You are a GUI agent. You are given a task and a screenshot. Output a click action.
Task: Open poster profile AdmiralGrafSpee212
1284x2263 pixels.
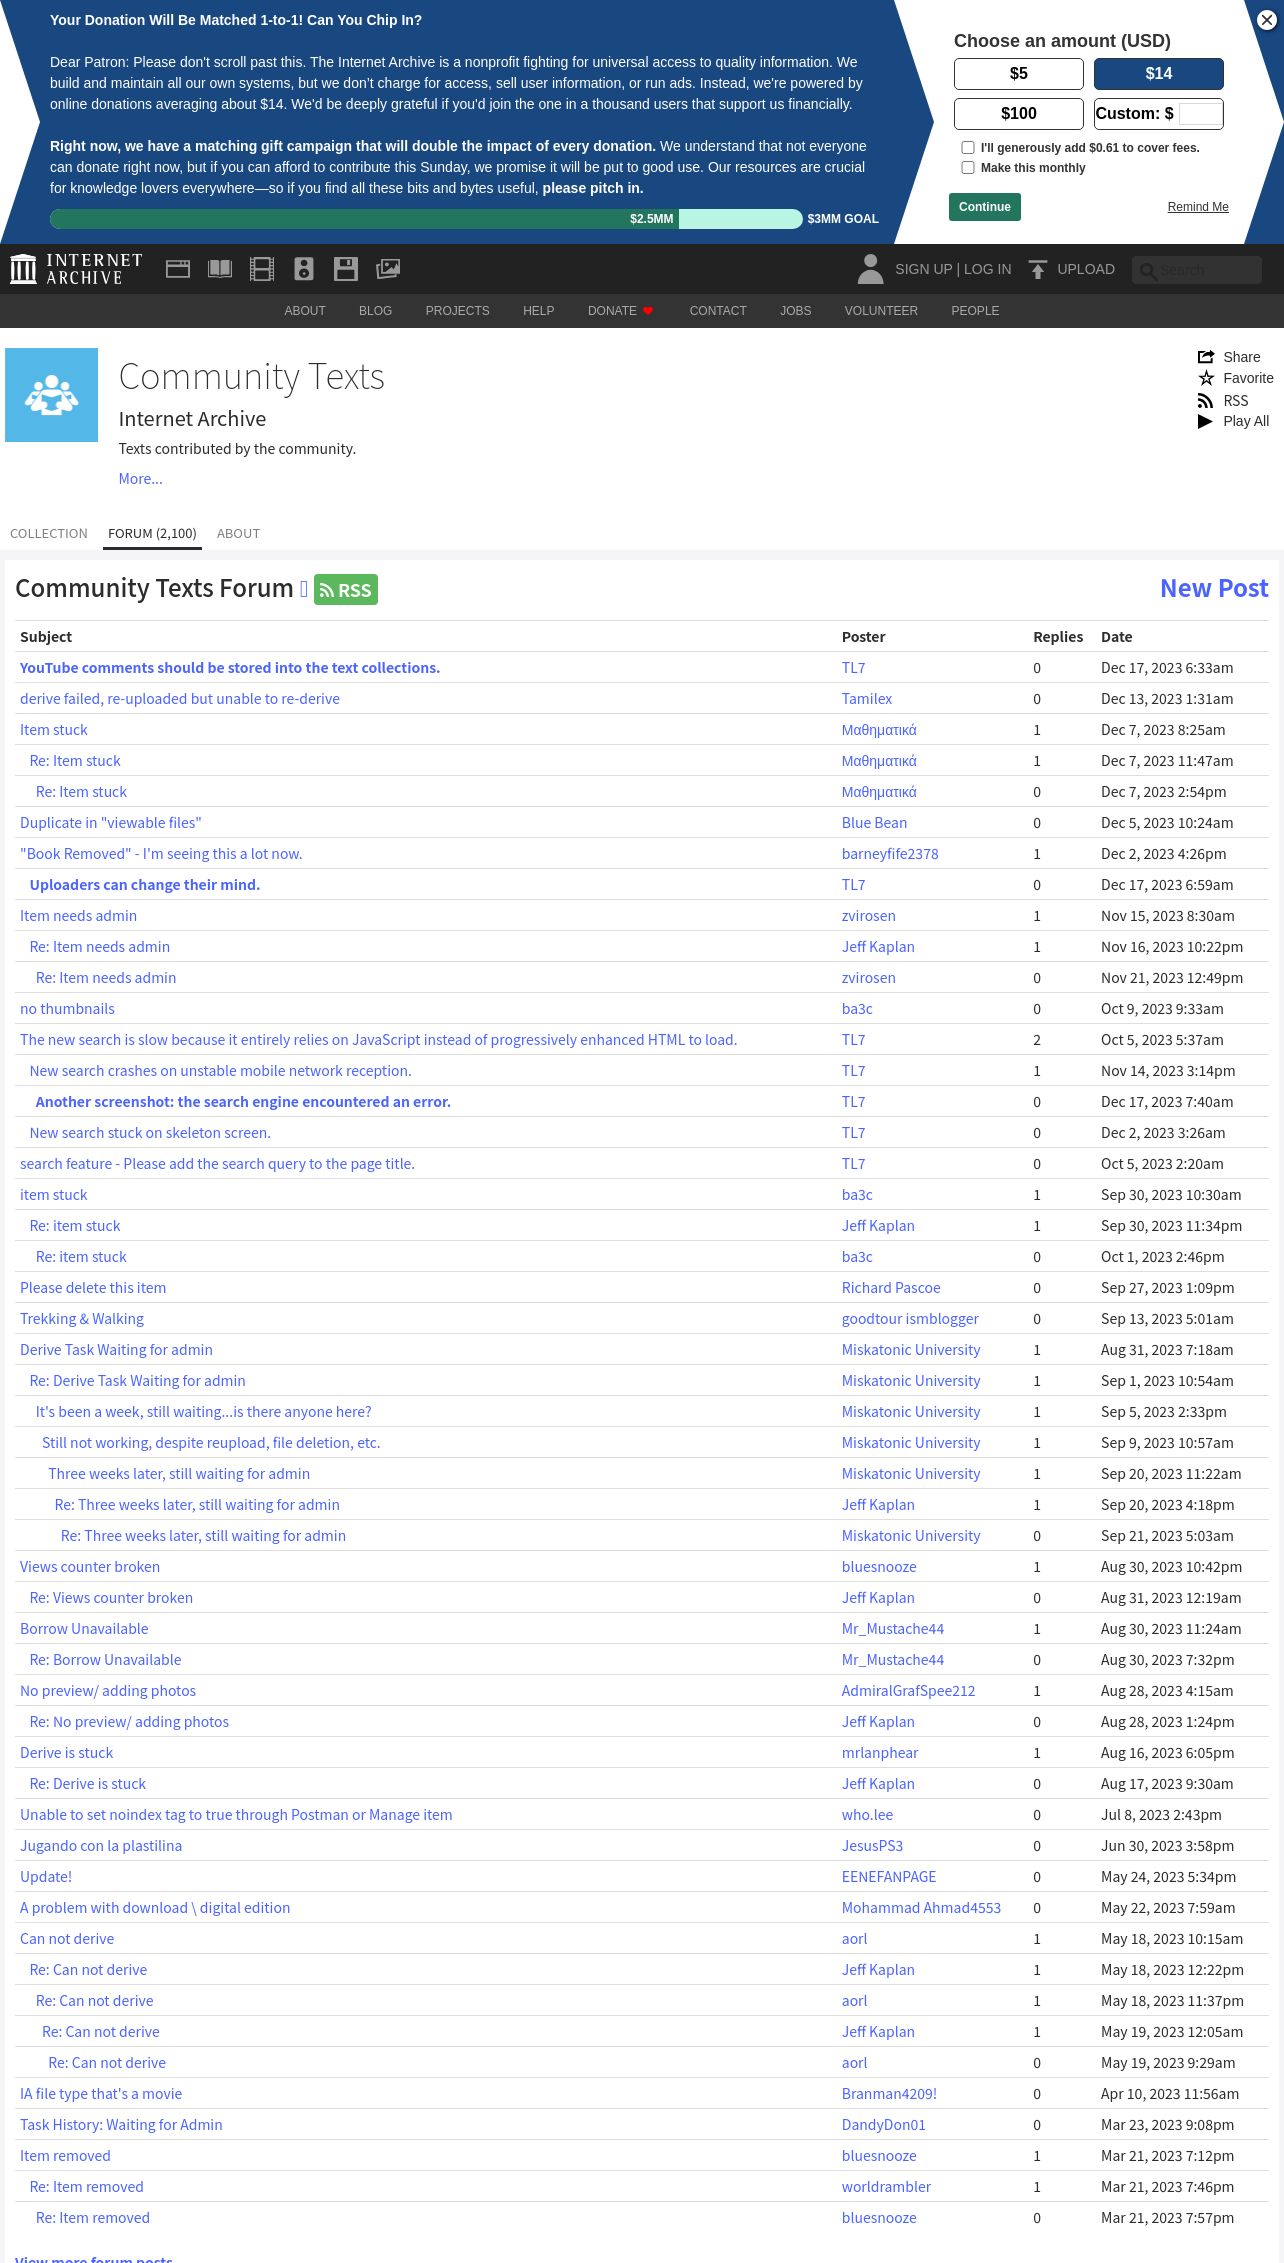coord(908,1691)
